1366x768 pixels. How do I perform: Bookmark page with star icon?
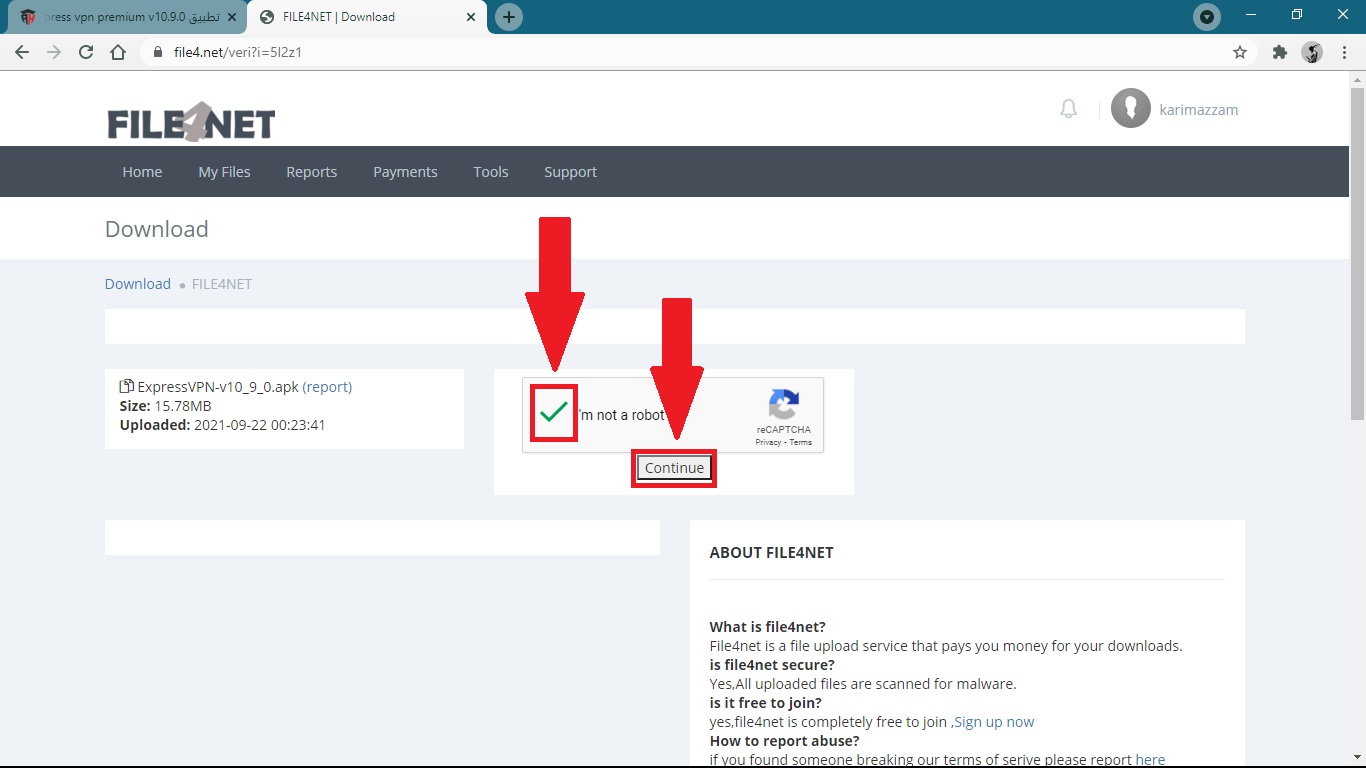[1240, 52]
